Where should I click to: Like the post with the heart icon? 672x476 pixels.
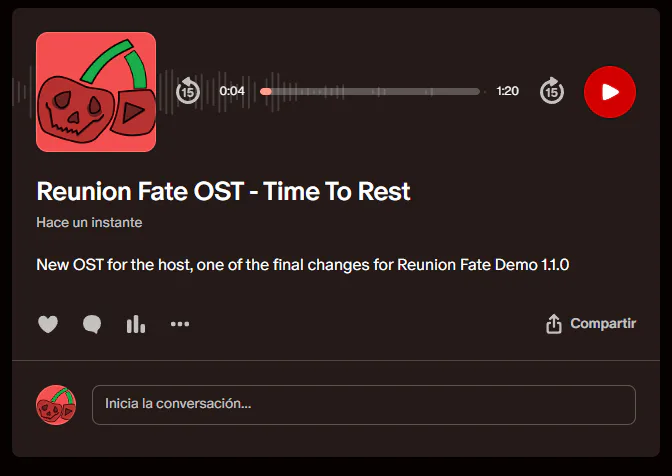(x=48, y=324)
